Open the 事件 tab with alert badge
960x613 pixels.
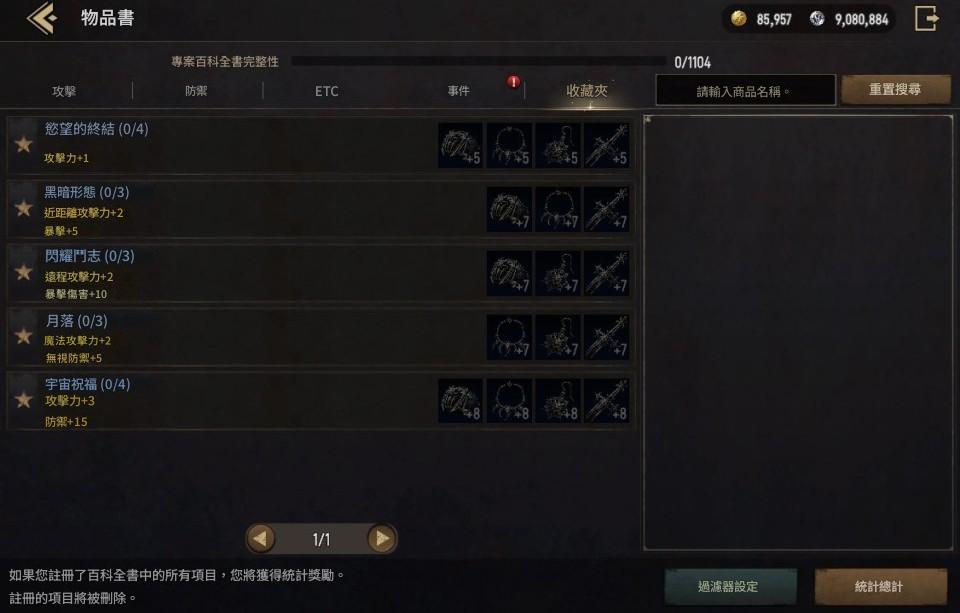click(459, 91)
